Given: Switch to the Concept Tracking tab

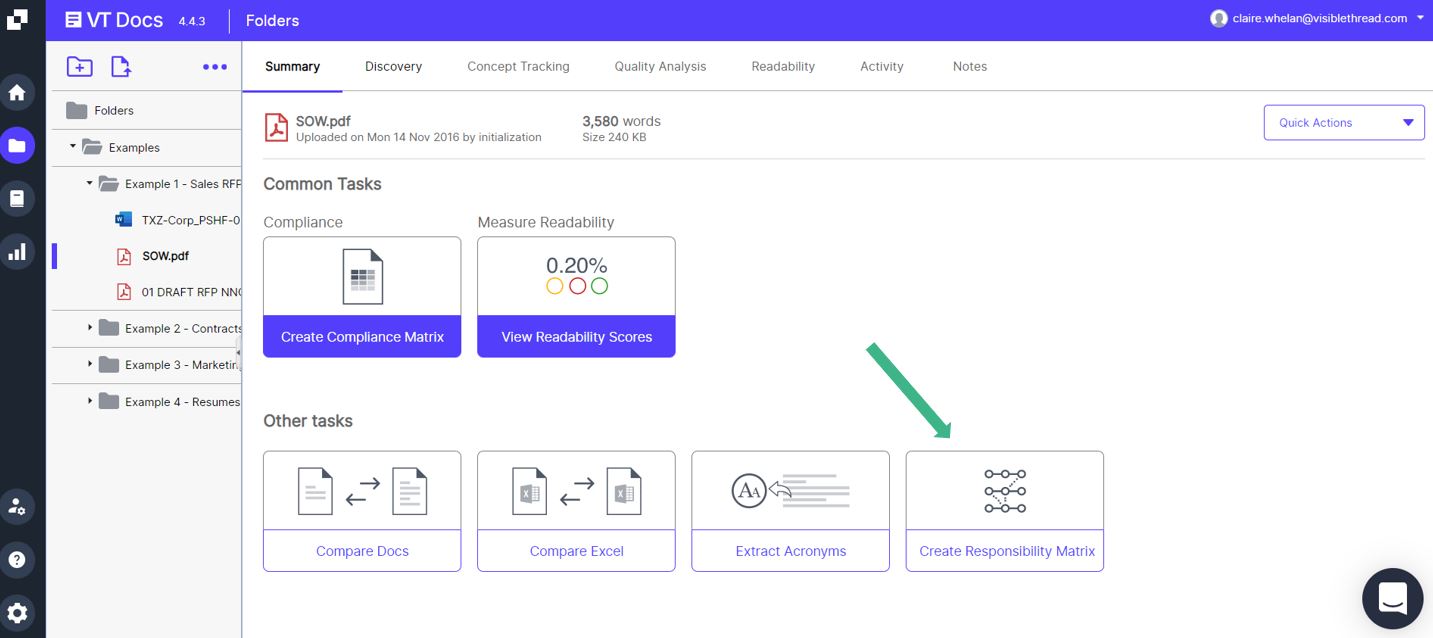Looking at the screenshot, I should [518, 67].
